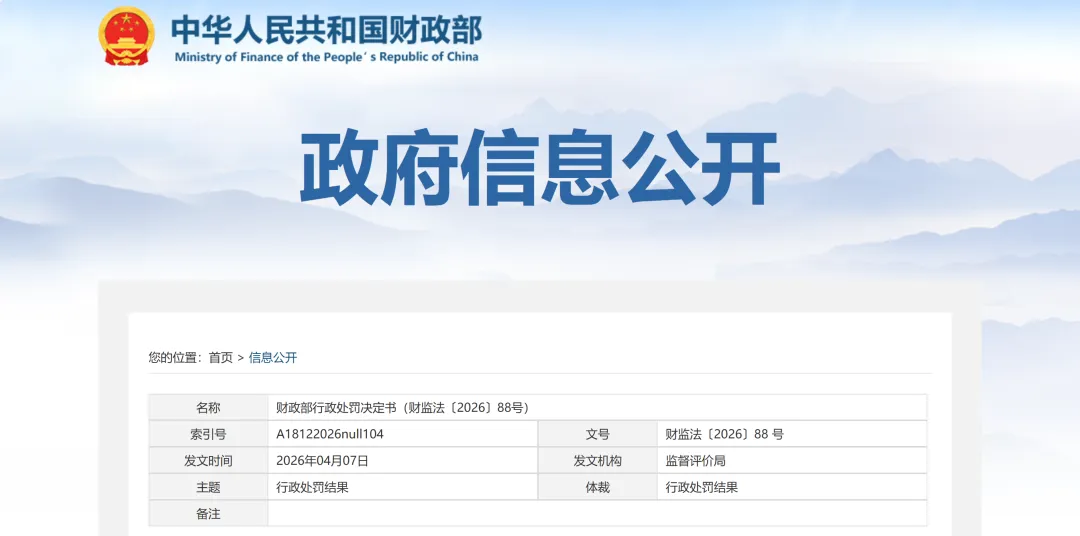Click the 您的位置 breadcrumb label
This screenshot has width=1080, height=536.
(176, 358)
